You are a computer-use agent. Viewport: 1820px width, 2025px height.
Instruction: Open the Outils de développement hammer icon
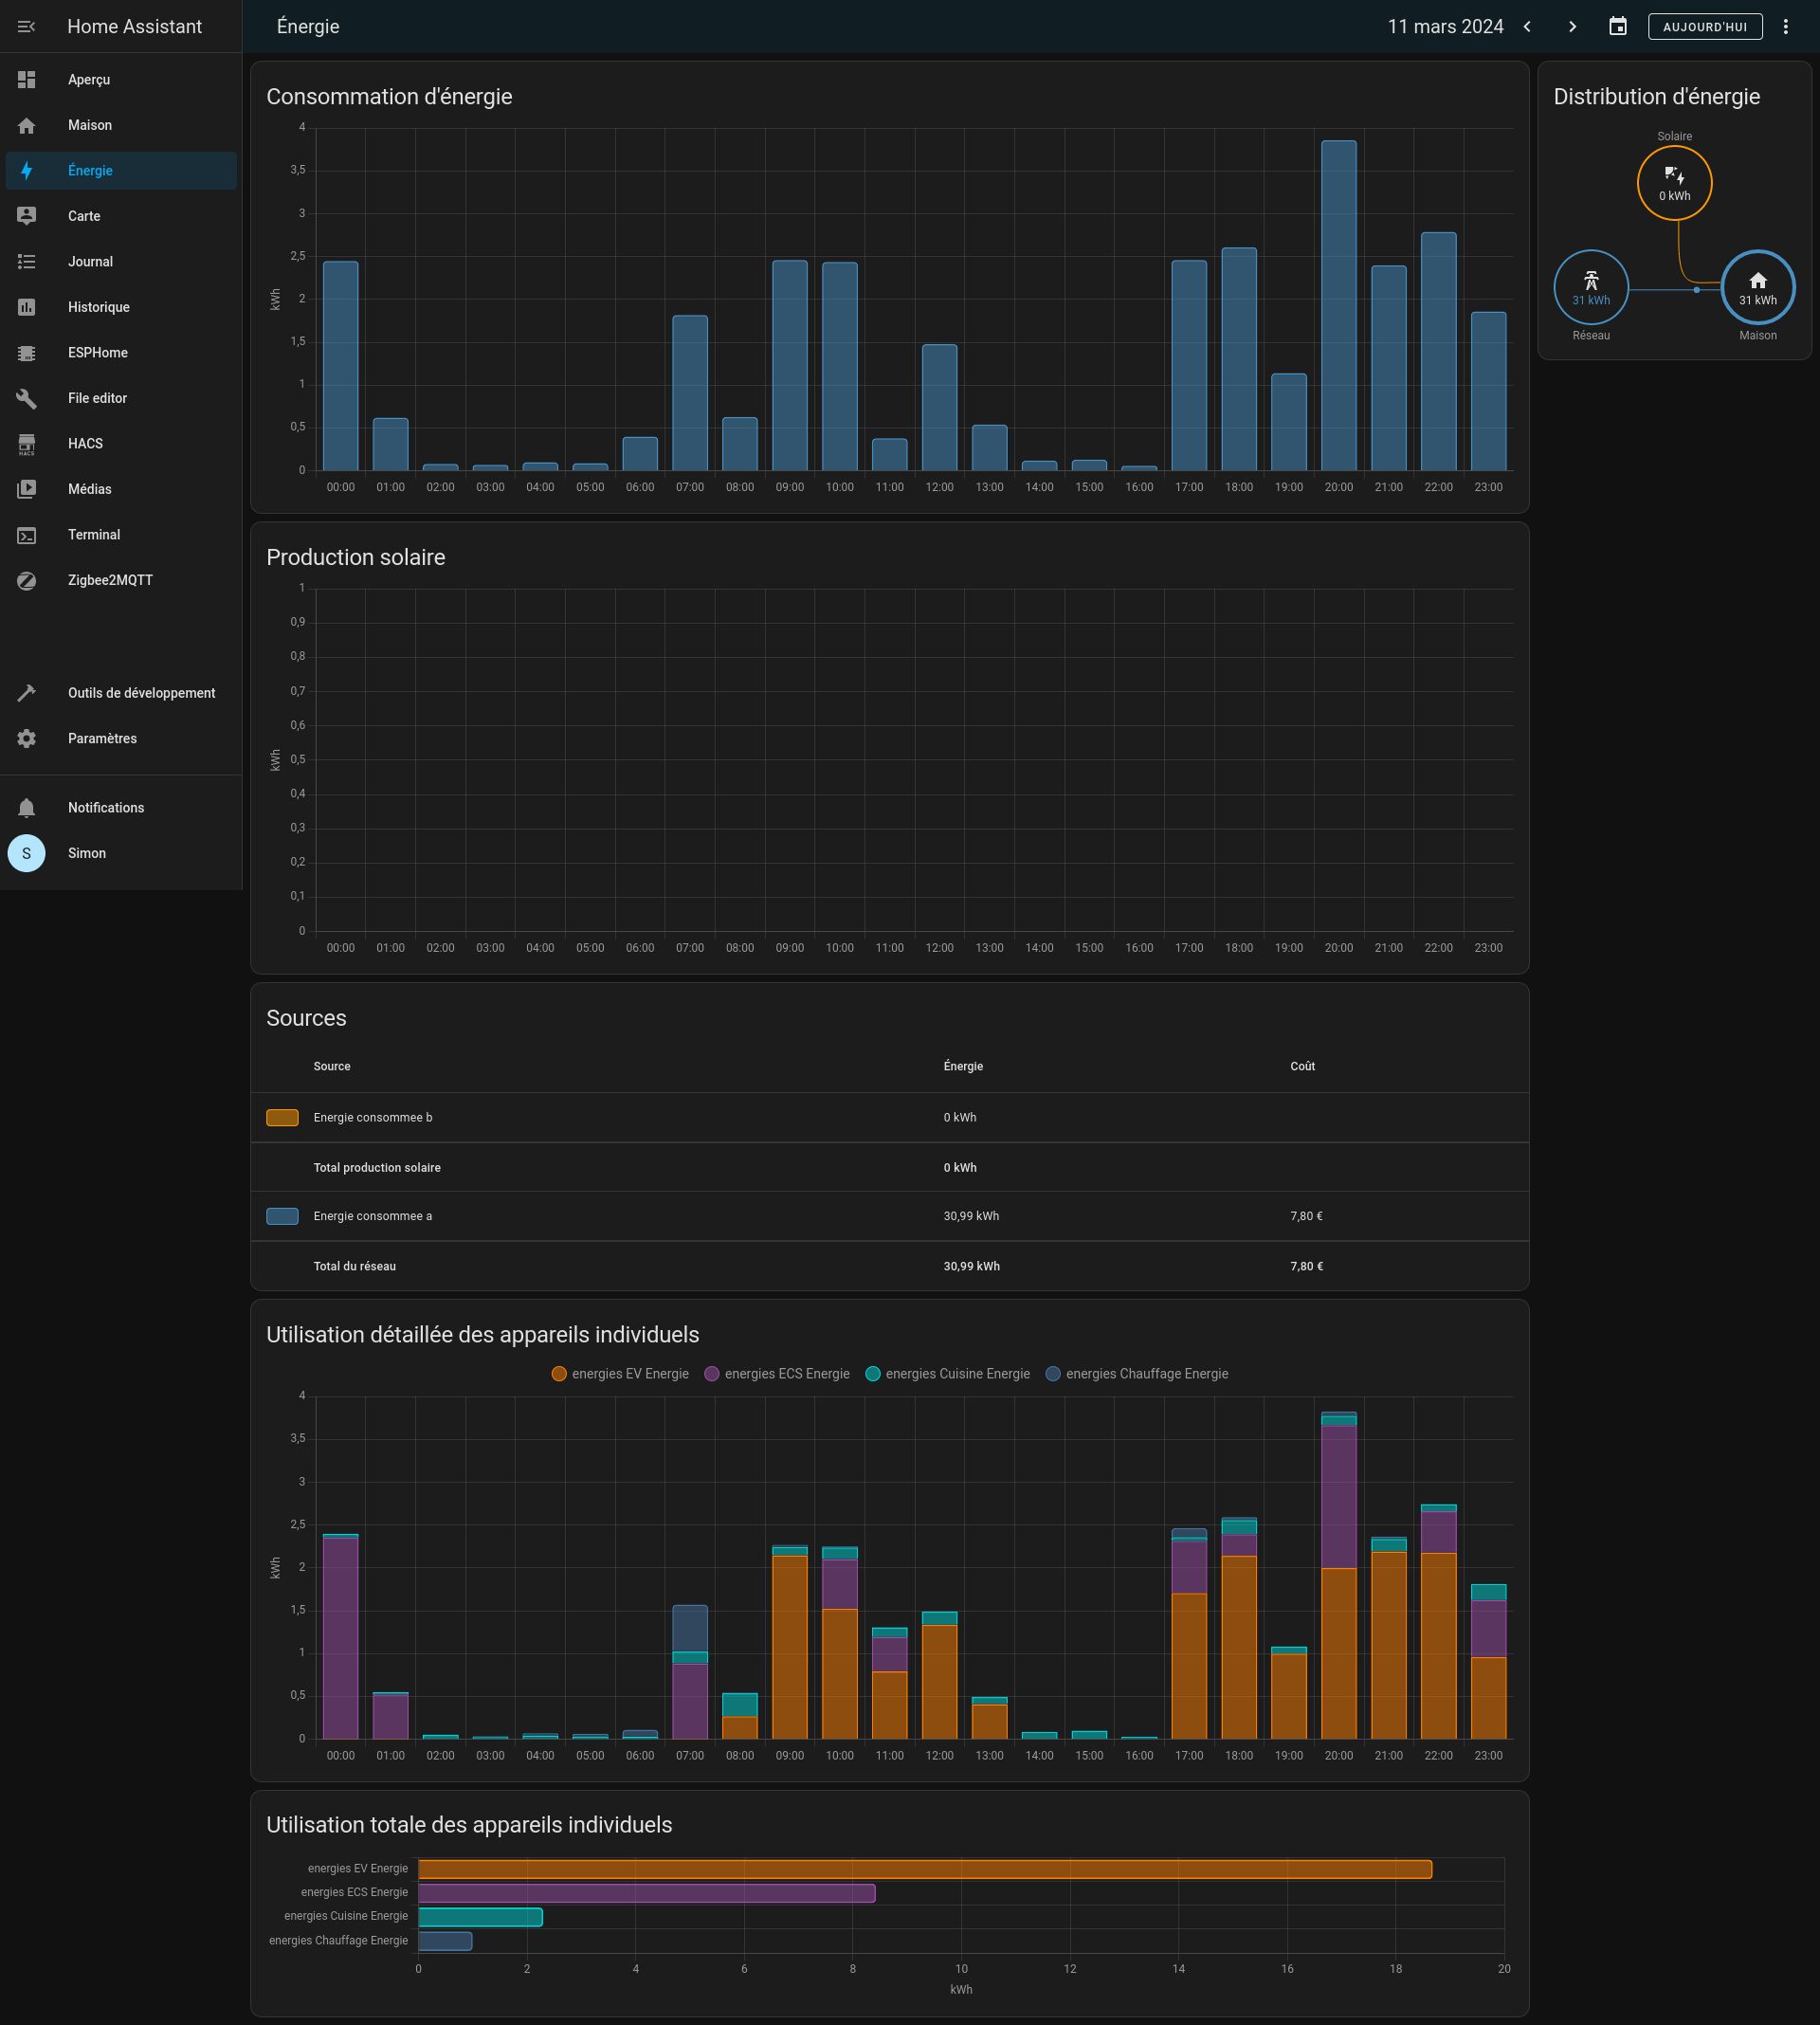[27, 693]
